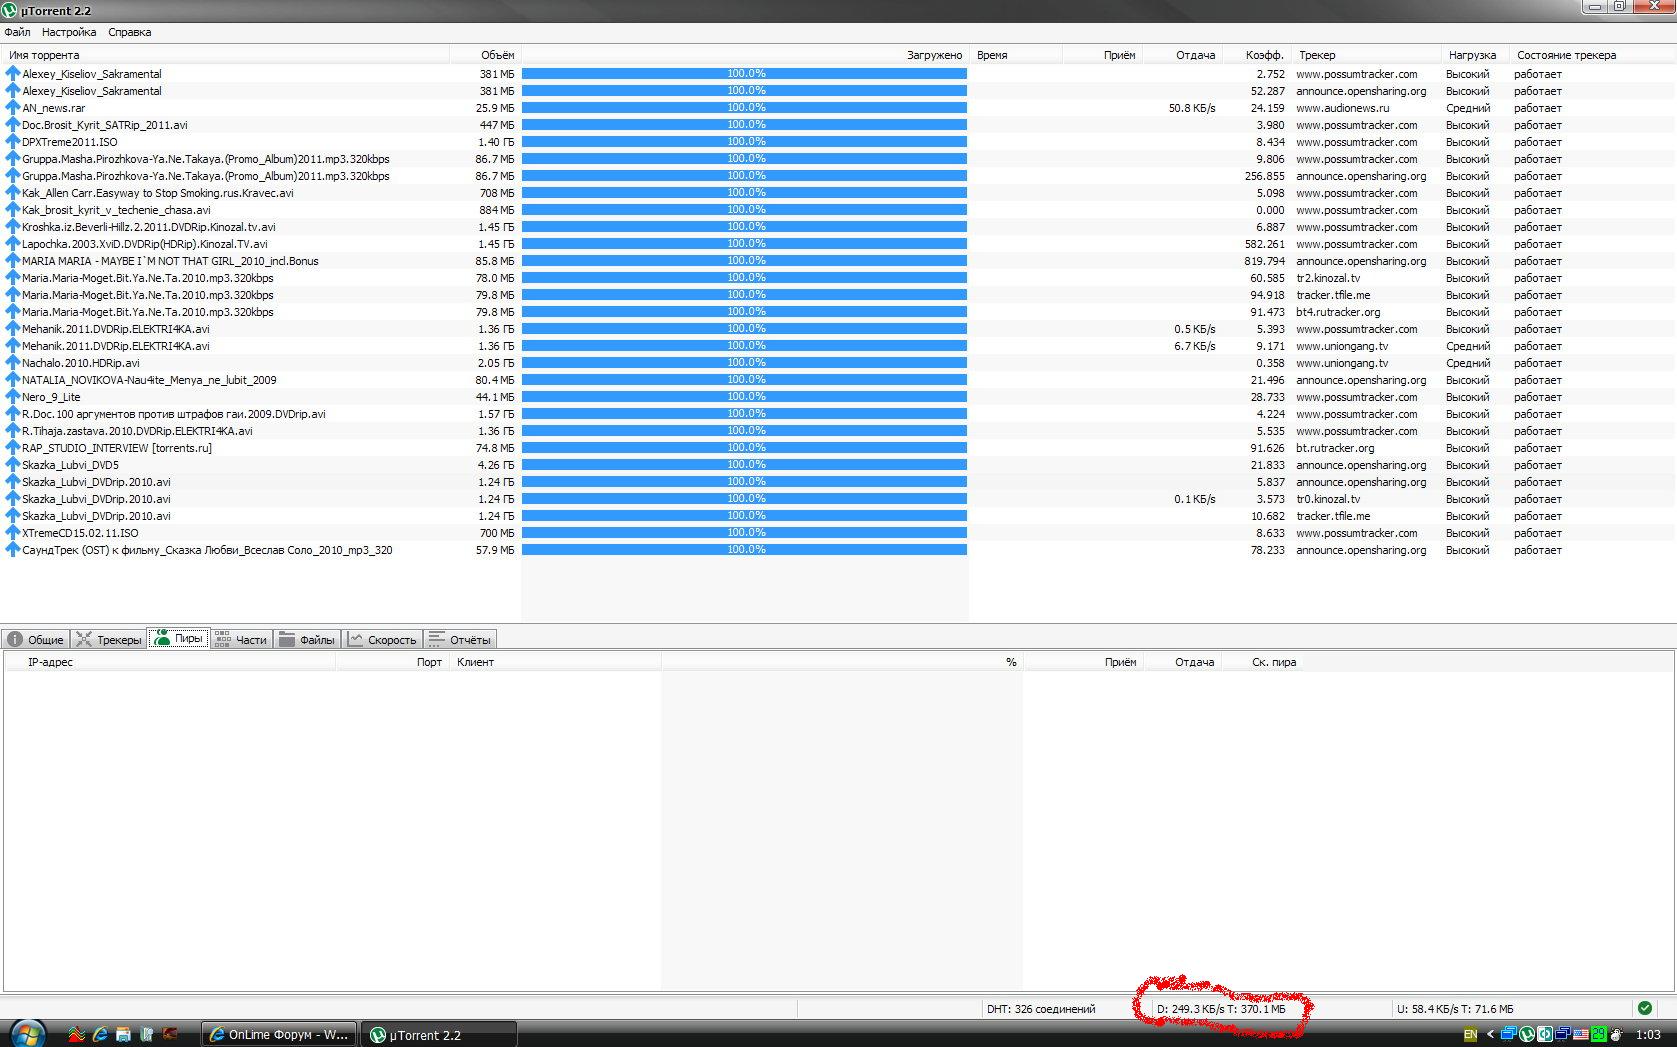The image size is (1677, 1047).
Task: Click the info icon on the Общие tab
Action: pyautogui.click(x=15, y=640)
